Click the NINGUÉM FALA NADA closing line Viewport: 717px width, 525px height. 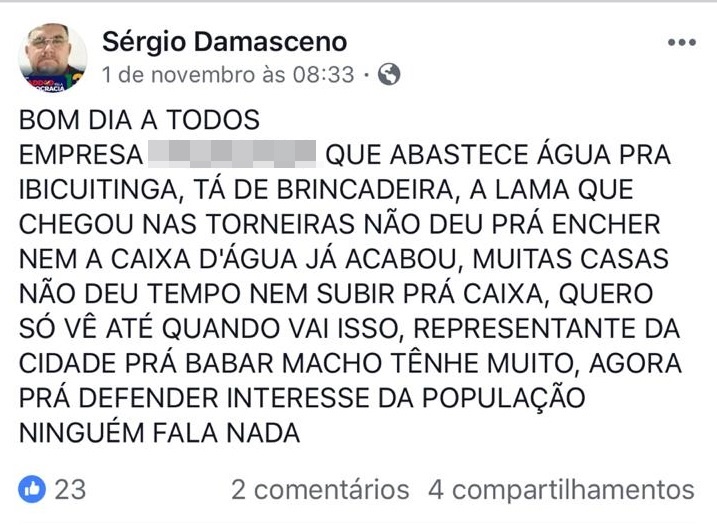pos(160,431)
